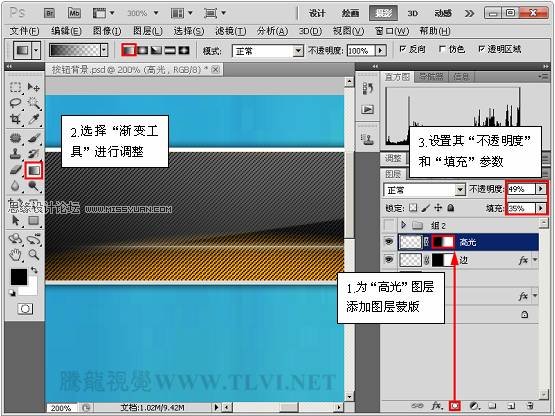Screen dimensions: 555x416
Task: Hide the 高光 layer visibility eye
Action: click(389, 242)
